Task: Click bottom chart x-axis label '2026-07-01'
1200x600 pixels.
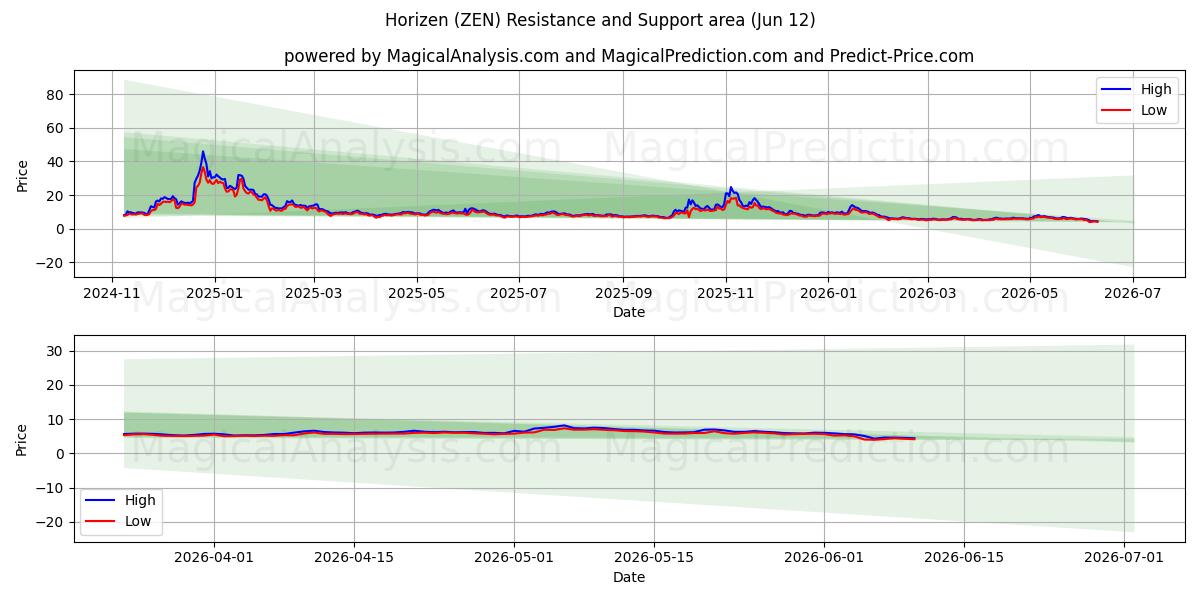Action: click(x=1124, y=559)
